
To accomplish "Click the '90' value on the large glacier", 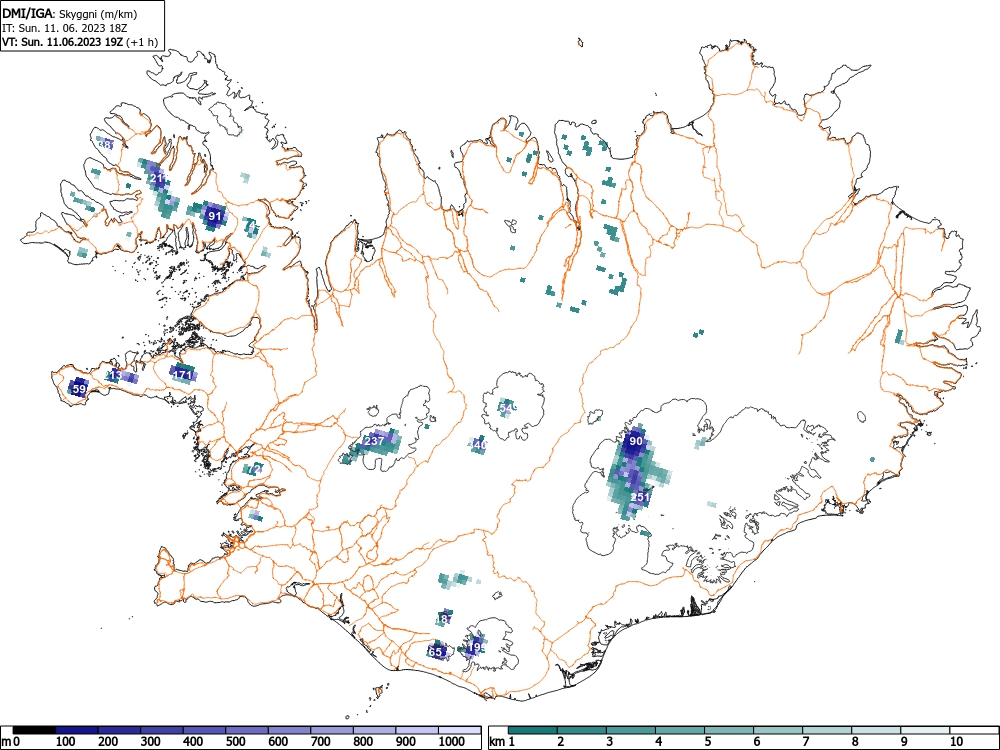I will (636, 441).
